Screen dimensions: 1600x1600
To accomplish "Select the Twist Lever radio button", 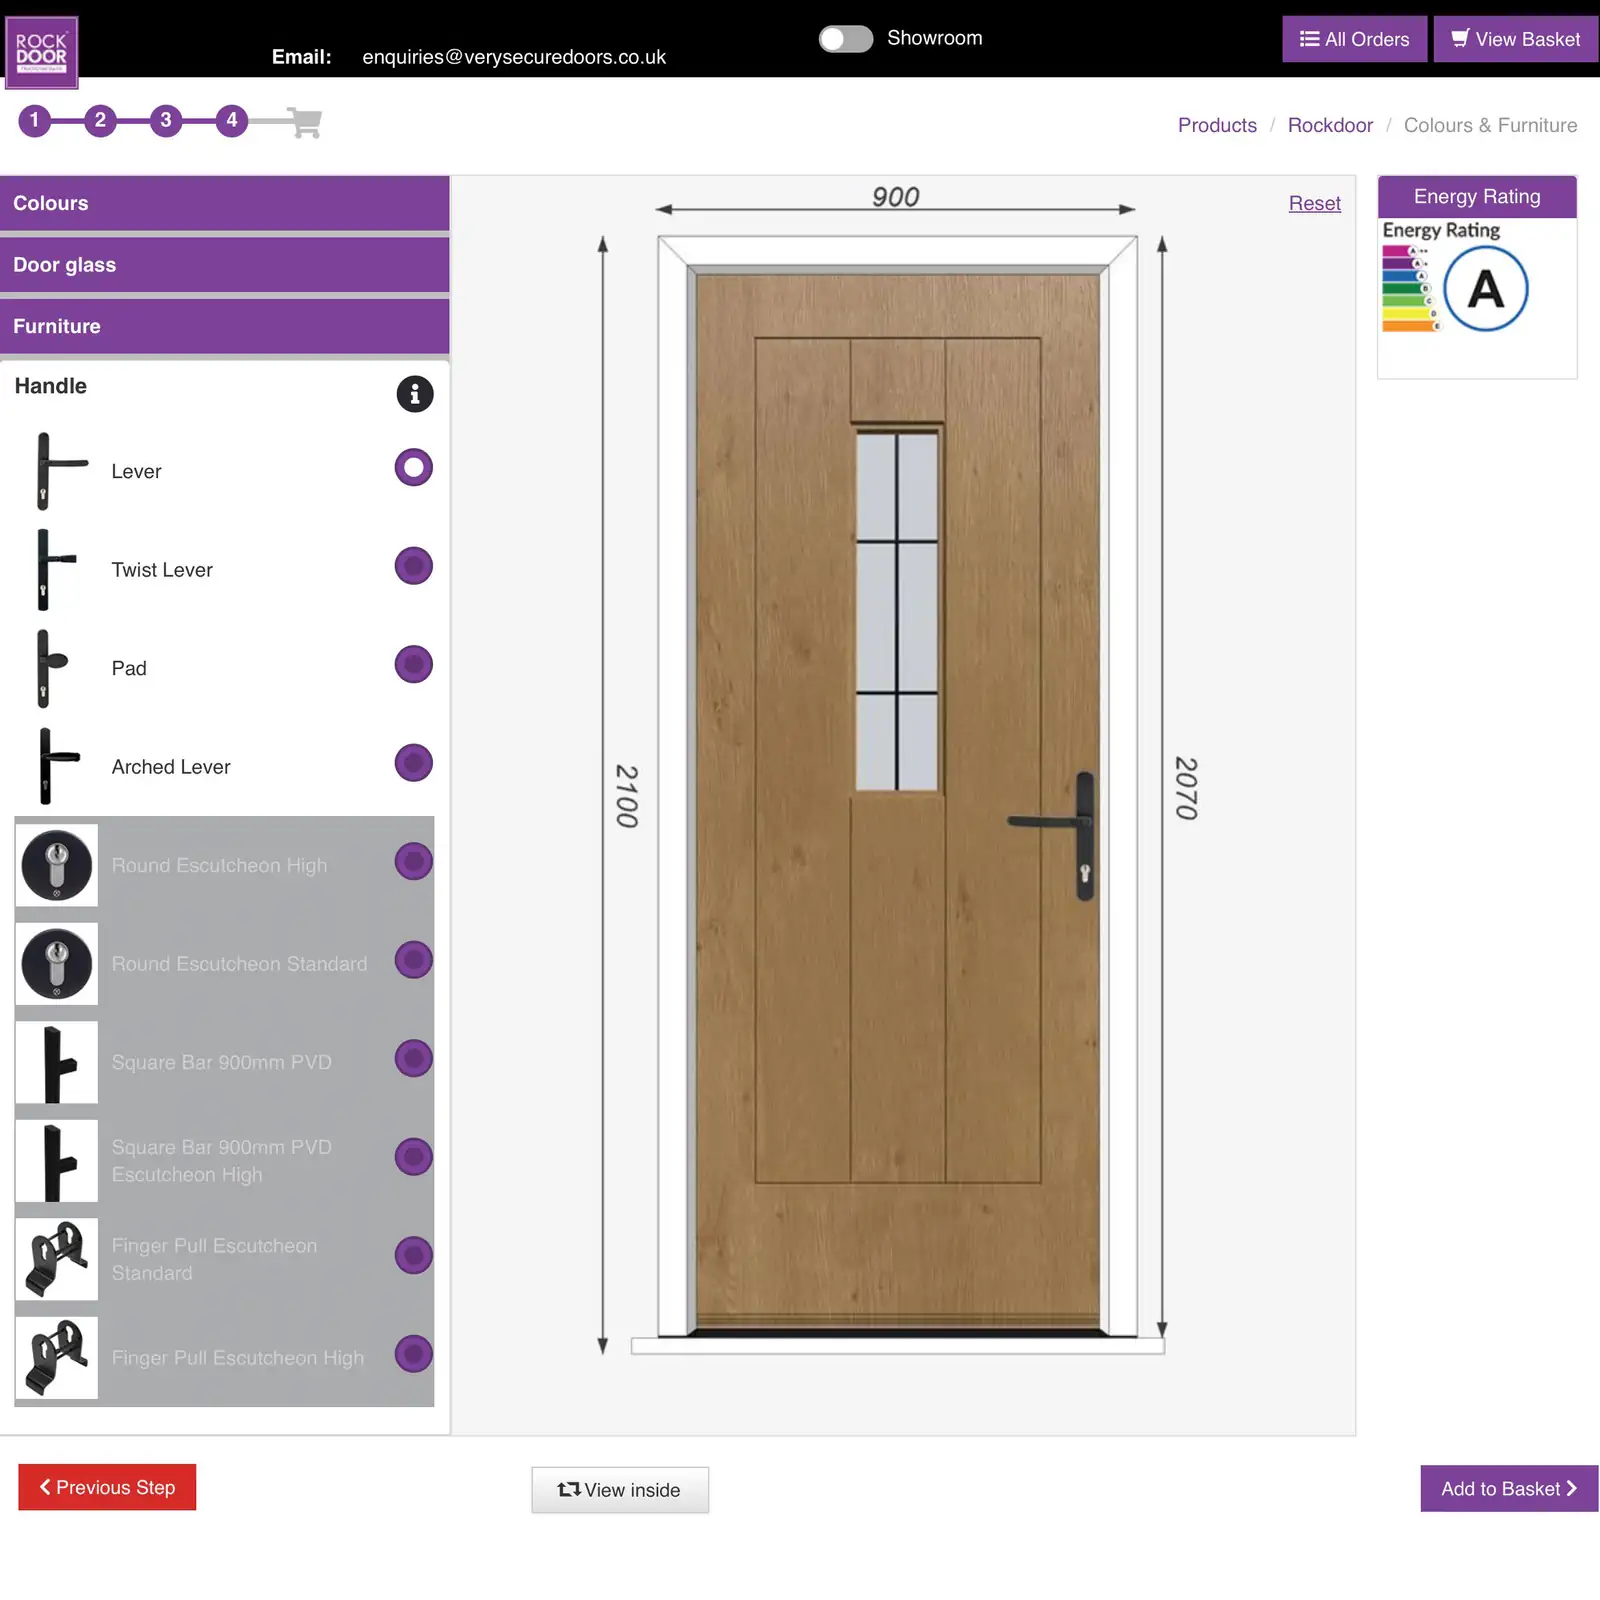I will point(412,566).
